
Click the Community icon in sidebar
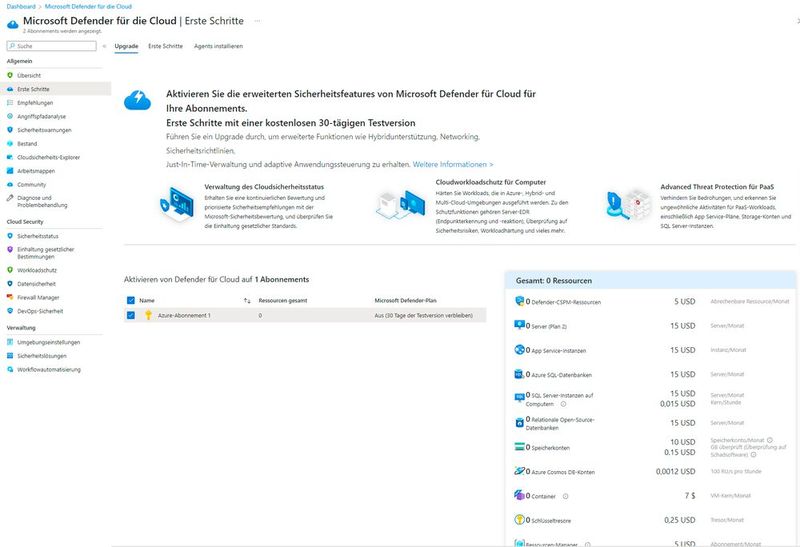click(x=10, y=185)
